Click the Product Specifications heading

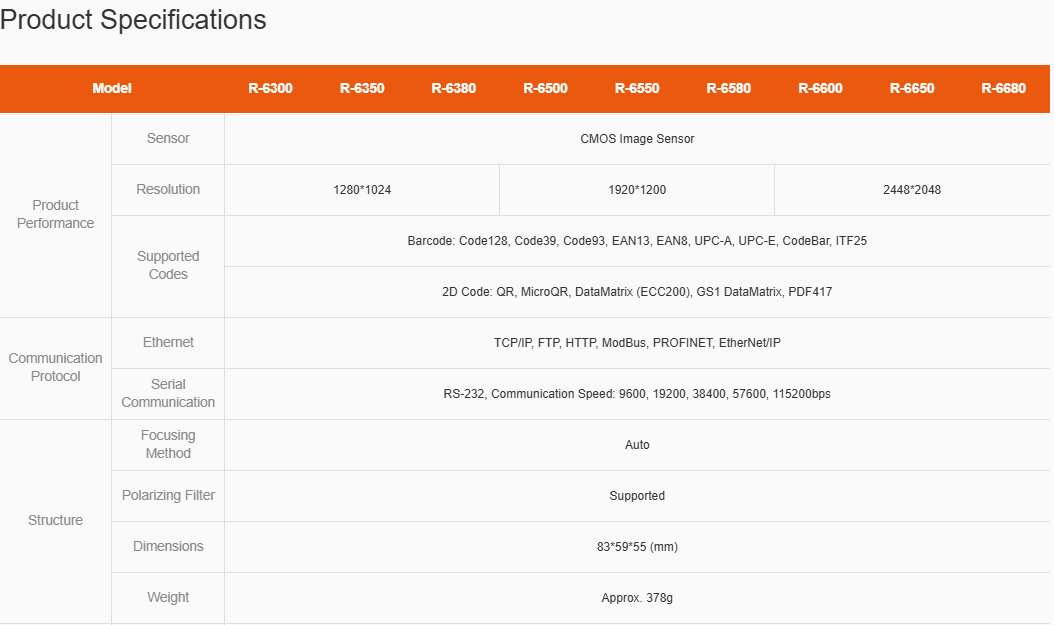(x=133, y=20)
